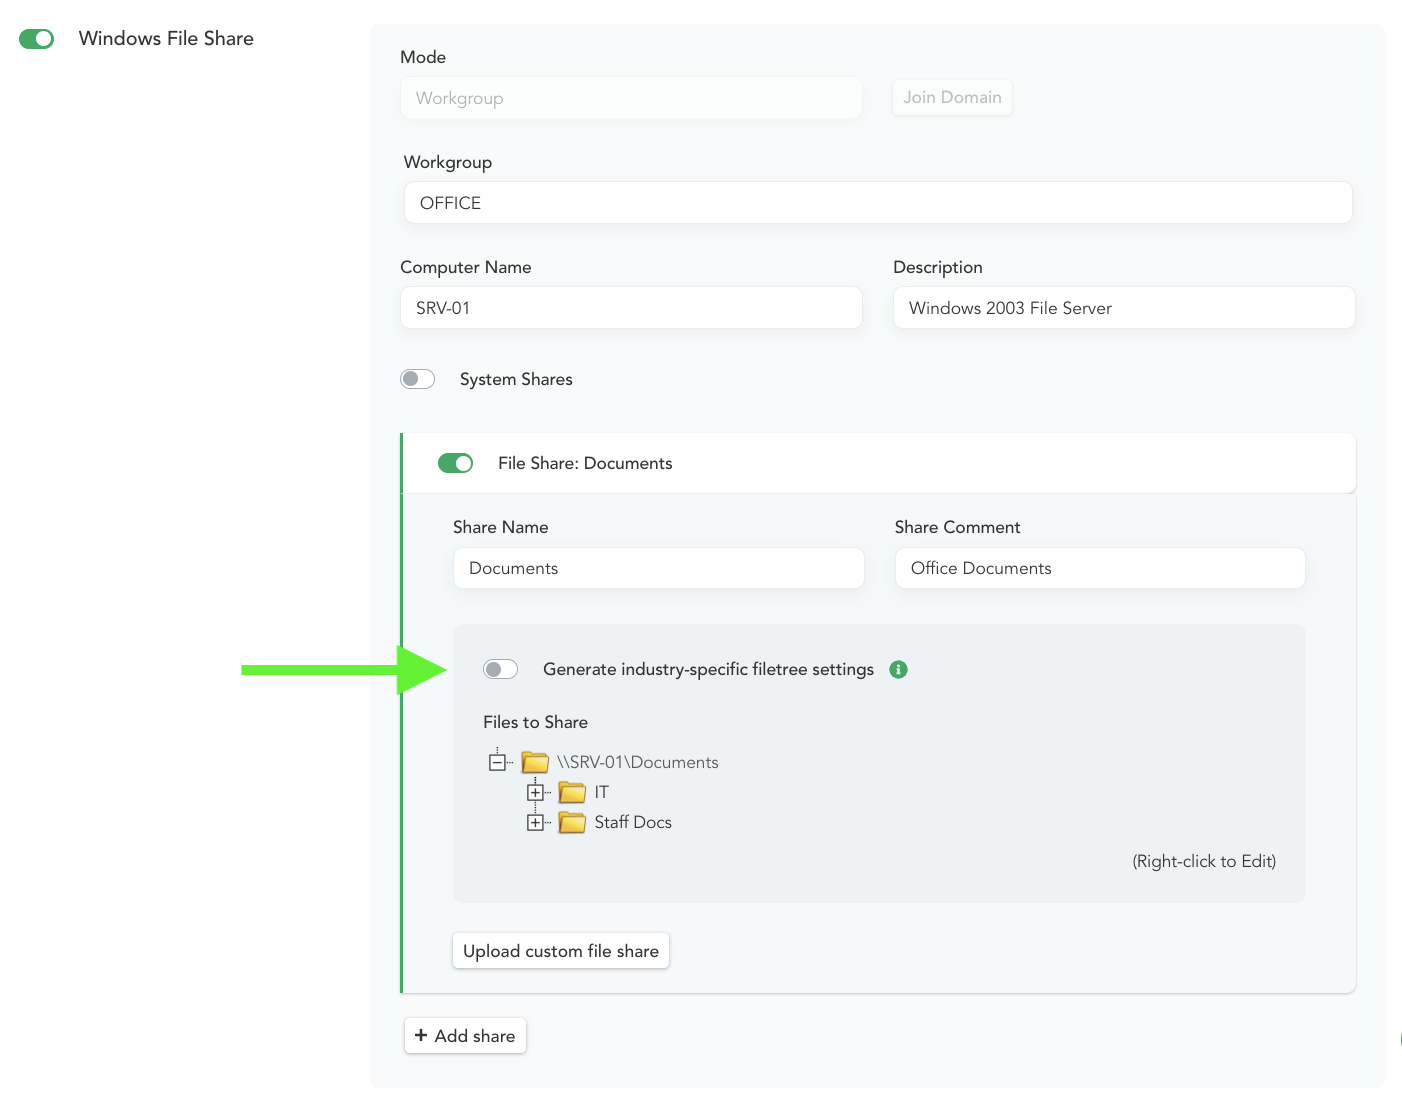Click the \\SRV-01\Documents root folder icon
Screen dimensions: 1402x1110
(x=535, y=762)
